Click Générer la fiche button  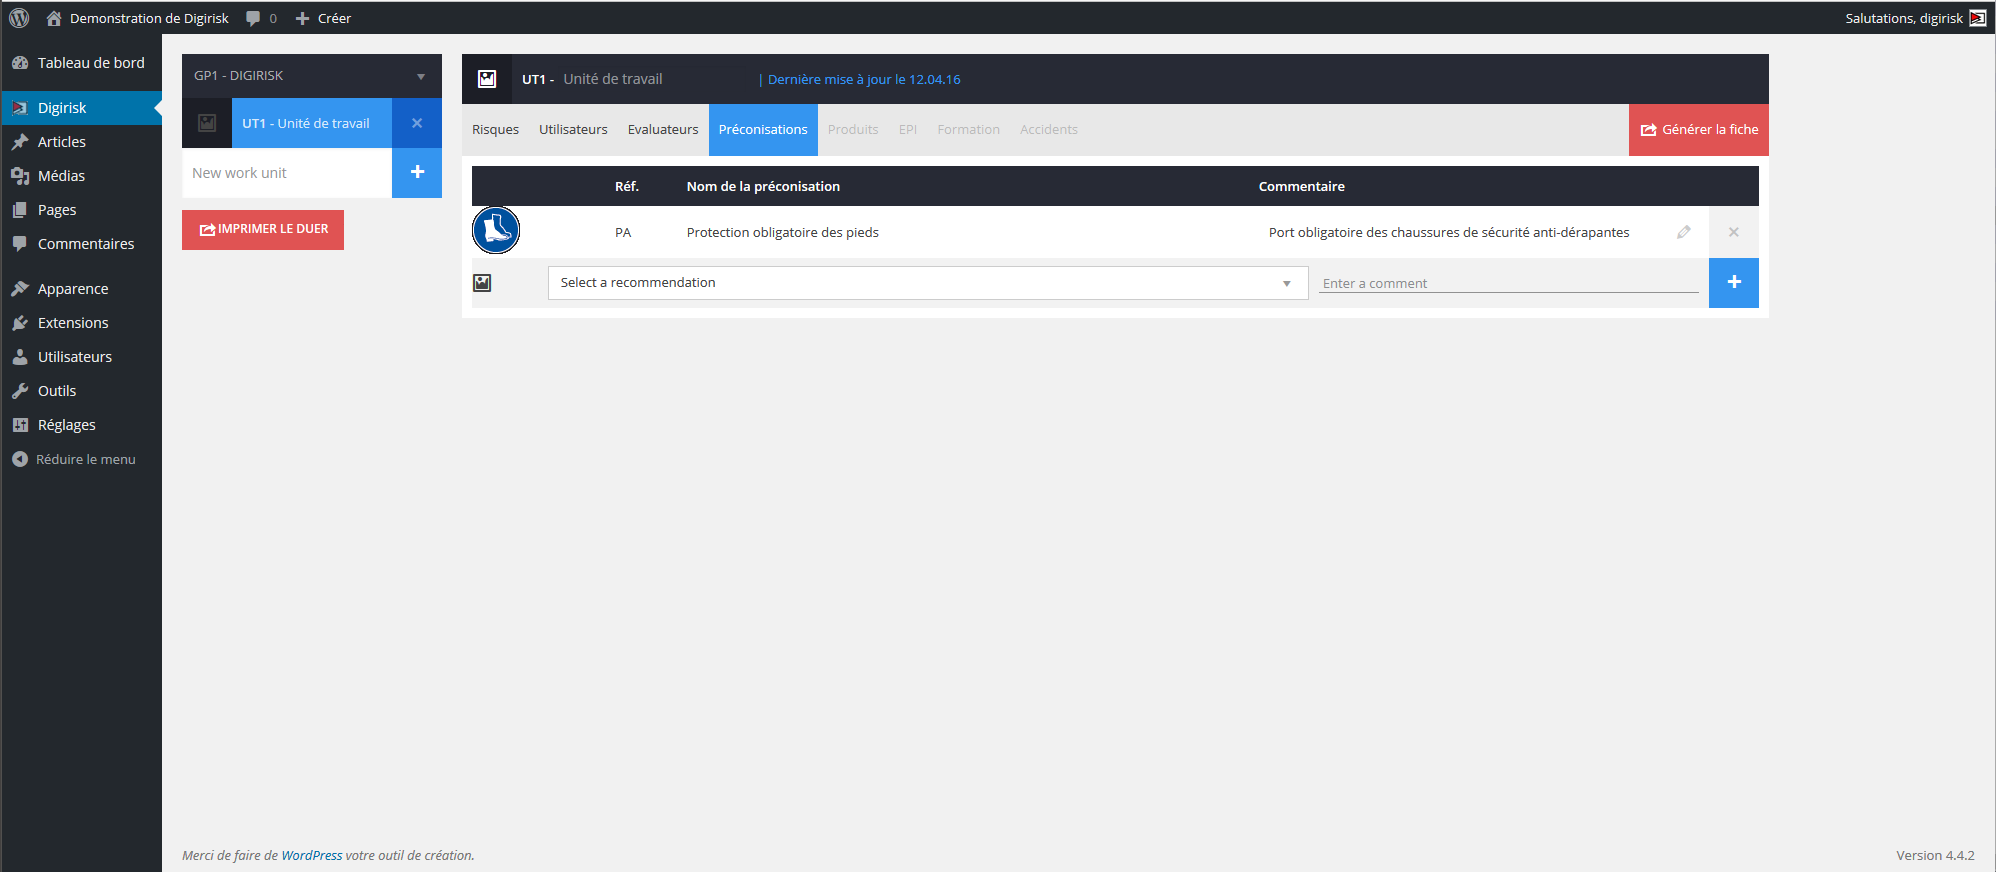1699,130
